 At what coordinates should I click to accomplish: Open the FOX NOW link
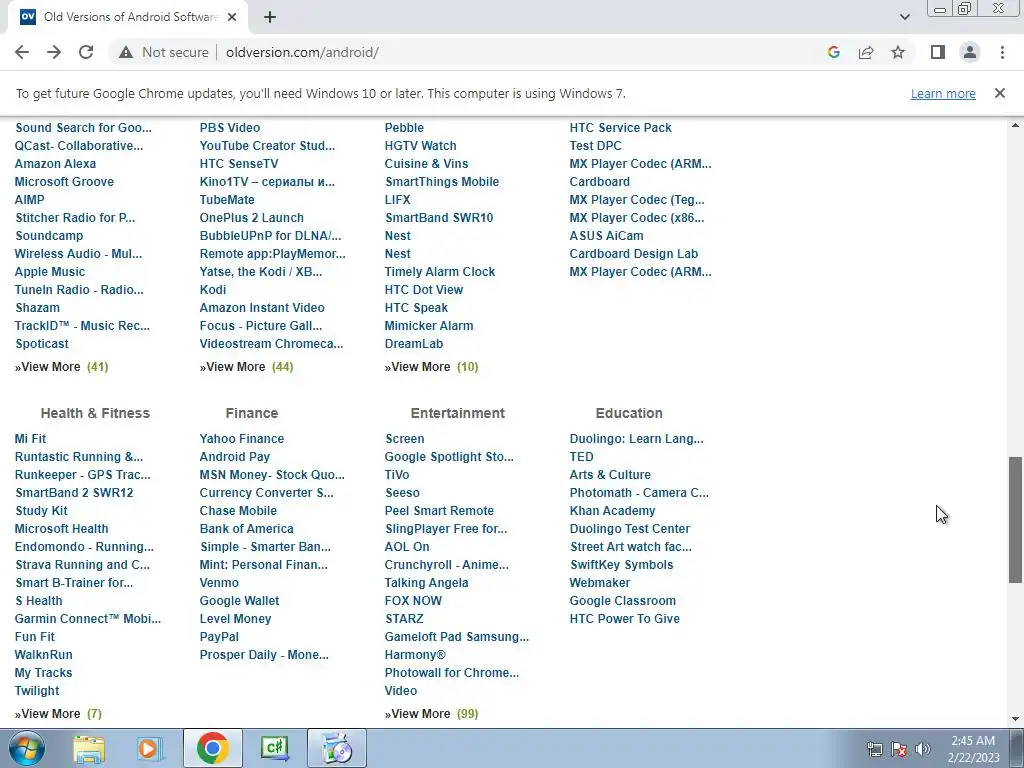413,601
